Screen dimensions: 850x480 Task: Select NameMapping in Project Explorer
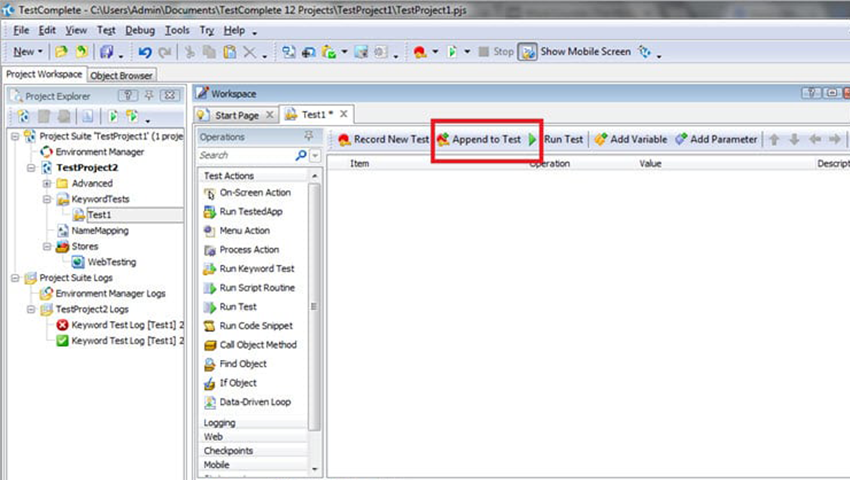(x=99, y=230)
